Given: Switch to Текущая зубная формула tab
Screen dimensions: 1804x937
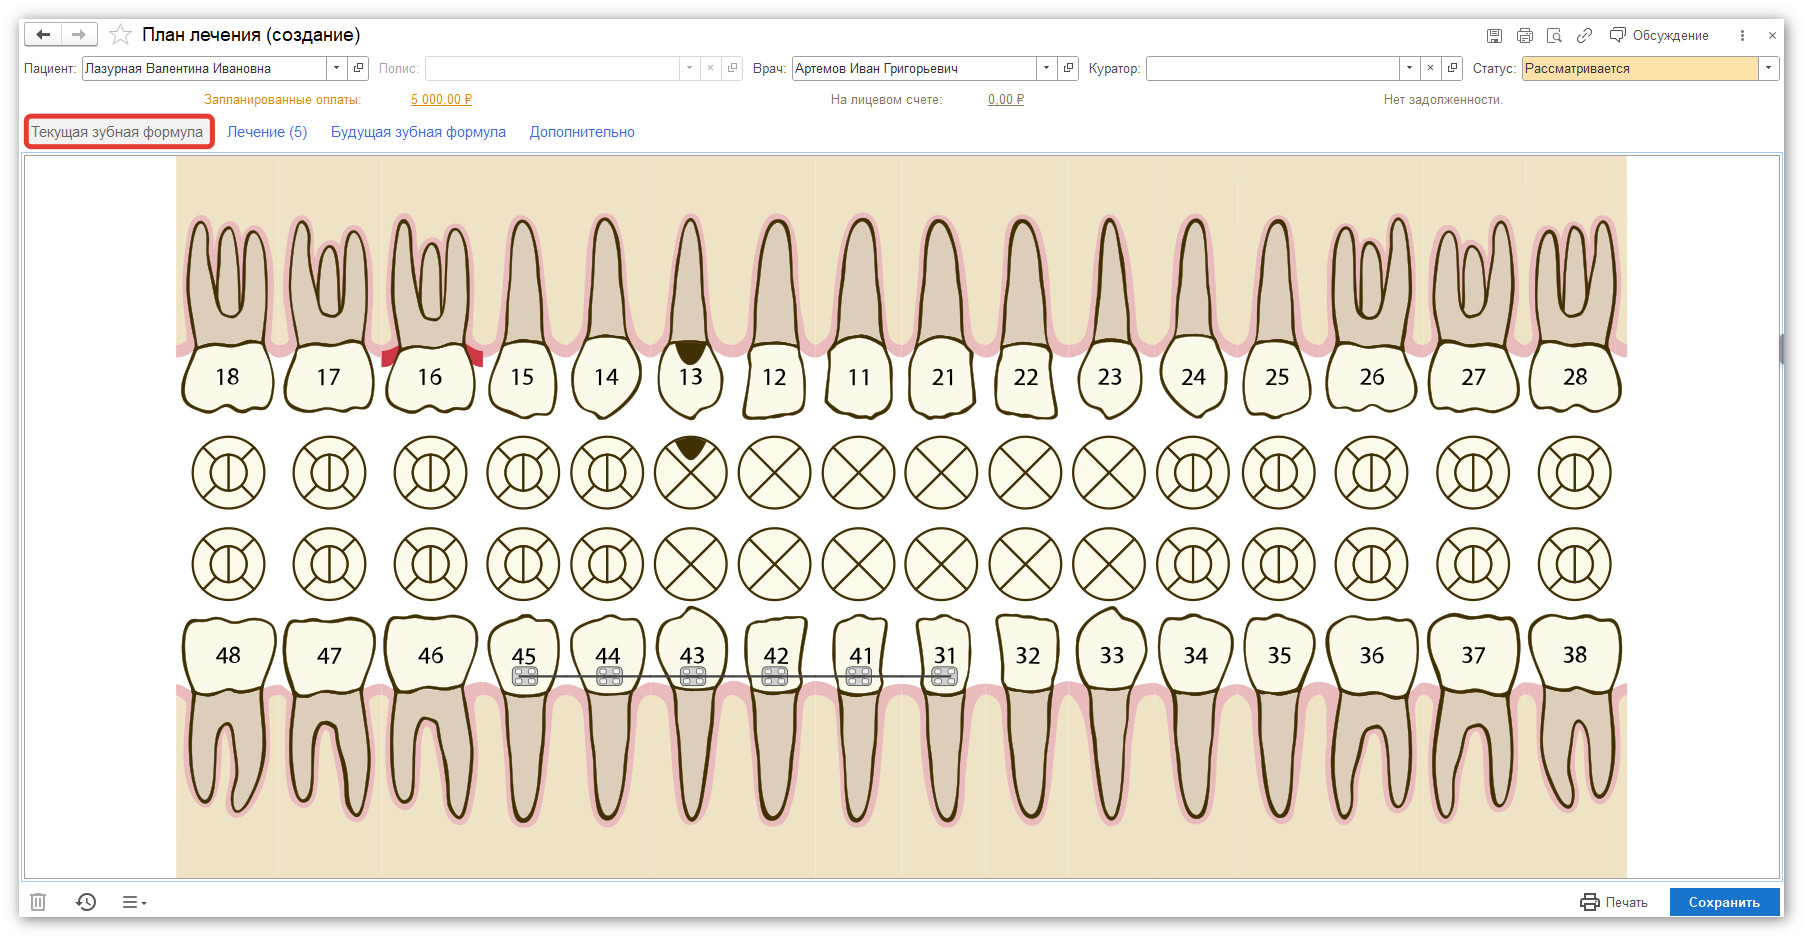Looking at the screenshot, I should (117, 132).
